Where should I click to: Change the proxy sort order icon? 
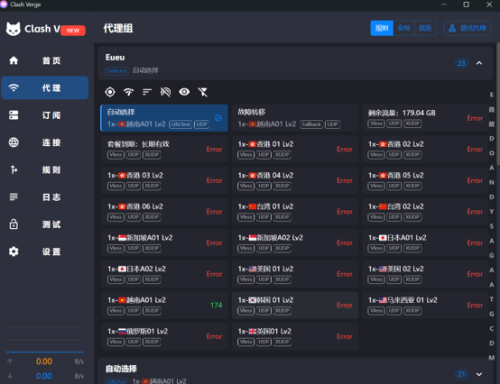147,92
